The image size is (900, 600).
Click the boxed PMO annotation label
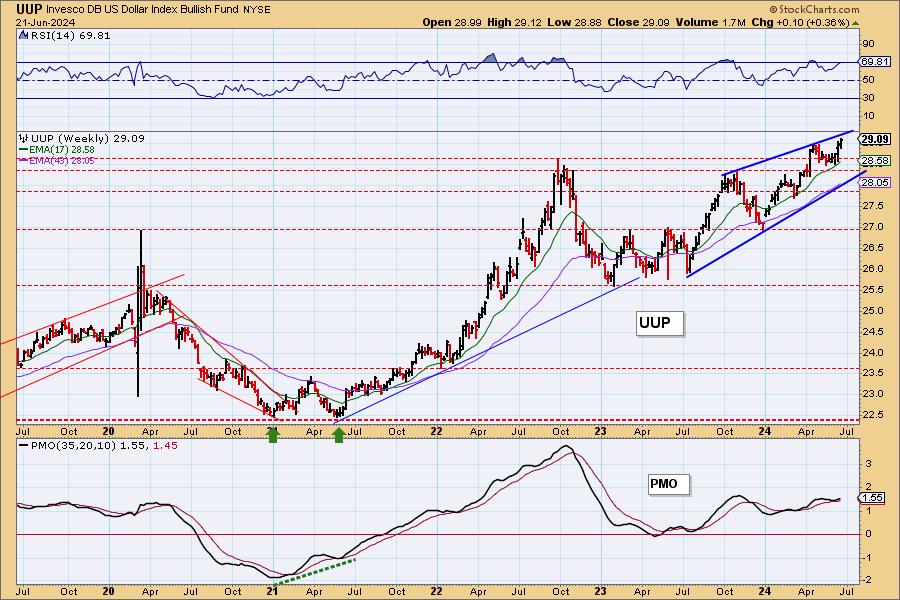pos(668,484)
